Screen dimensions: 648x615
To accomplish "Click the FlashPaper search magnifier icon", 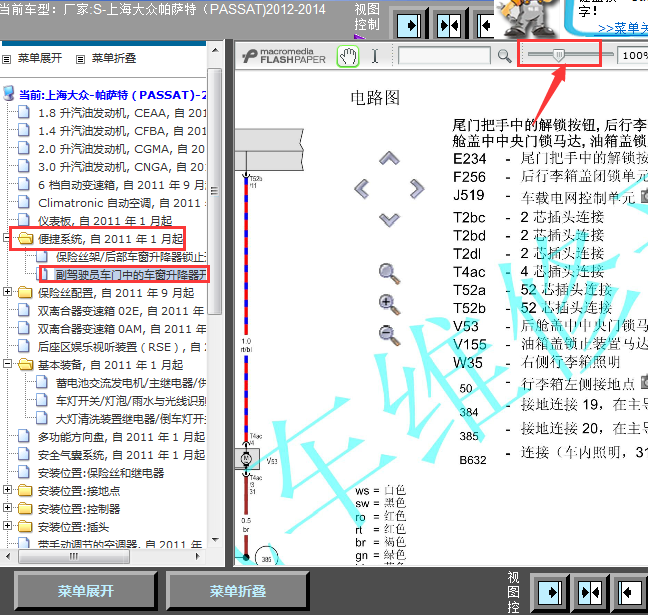I will [x=504, y=56].
